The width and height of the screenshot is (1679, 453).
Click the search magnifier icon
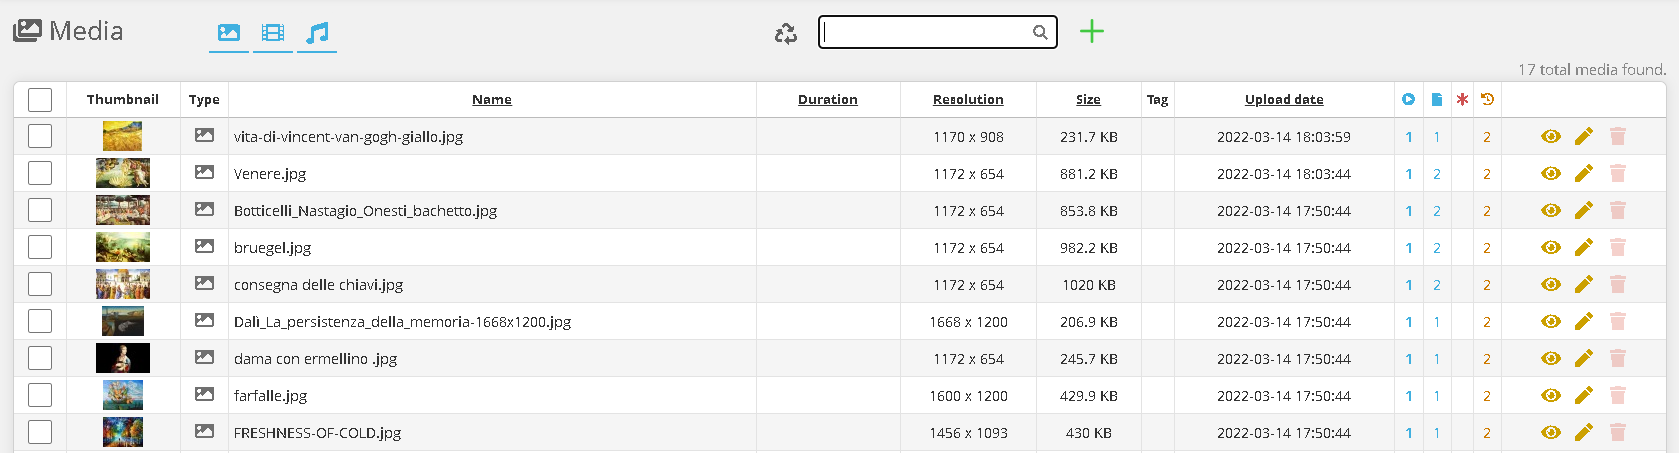point(1040,32)
